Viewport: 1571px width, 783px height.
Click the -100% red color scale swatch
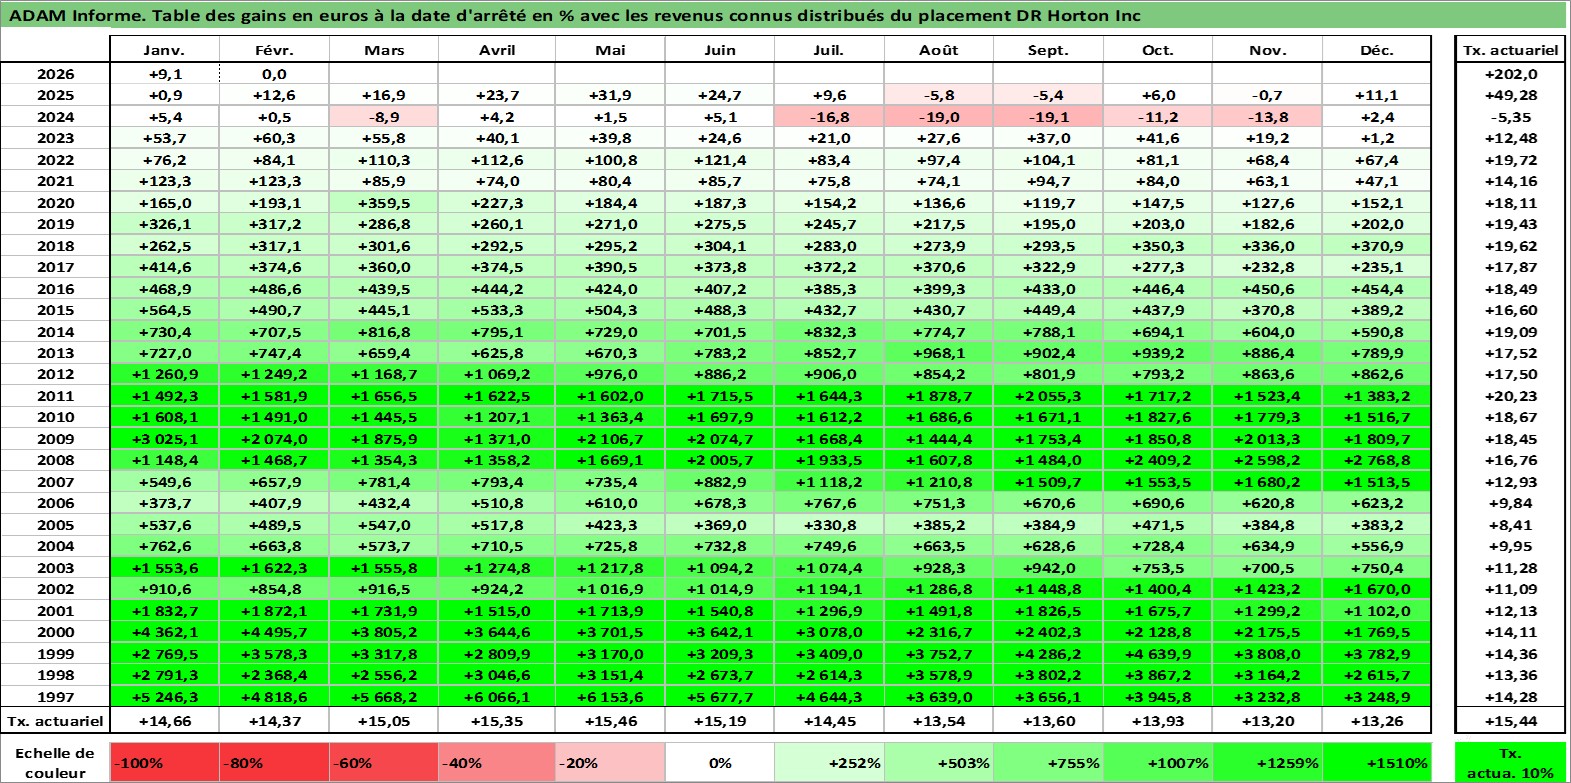(164, 762)
